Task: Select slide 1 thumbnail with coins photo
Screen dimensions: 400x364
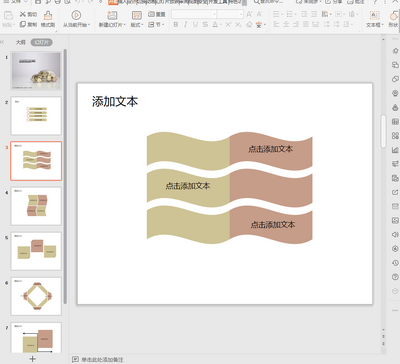Action: (36, 71)
